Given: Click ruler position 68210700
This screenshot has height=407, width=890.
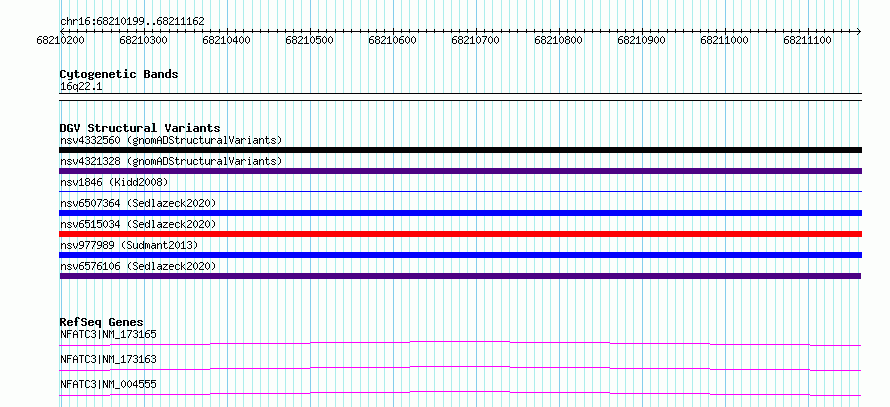Looking at the screenshot, I should pos(476,40).
